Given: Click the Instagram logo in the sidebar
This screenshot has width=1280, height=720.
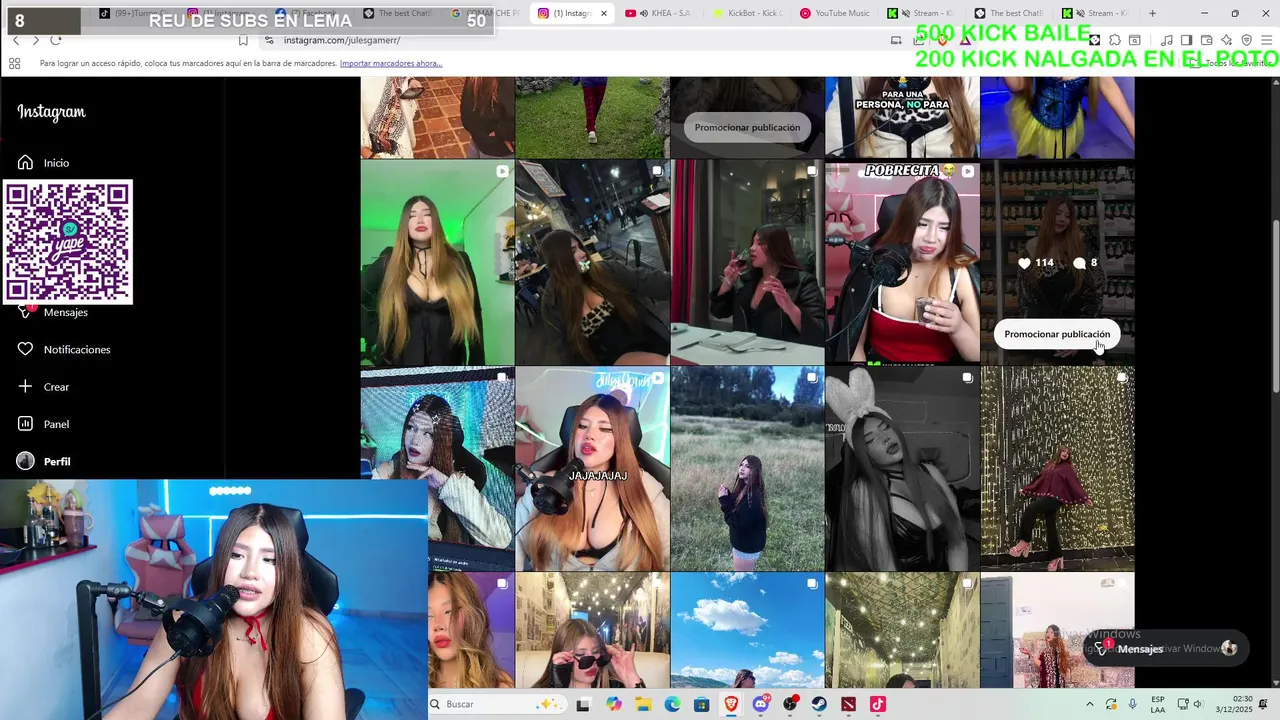Looking at the screenshot, I should pos(52,112).
